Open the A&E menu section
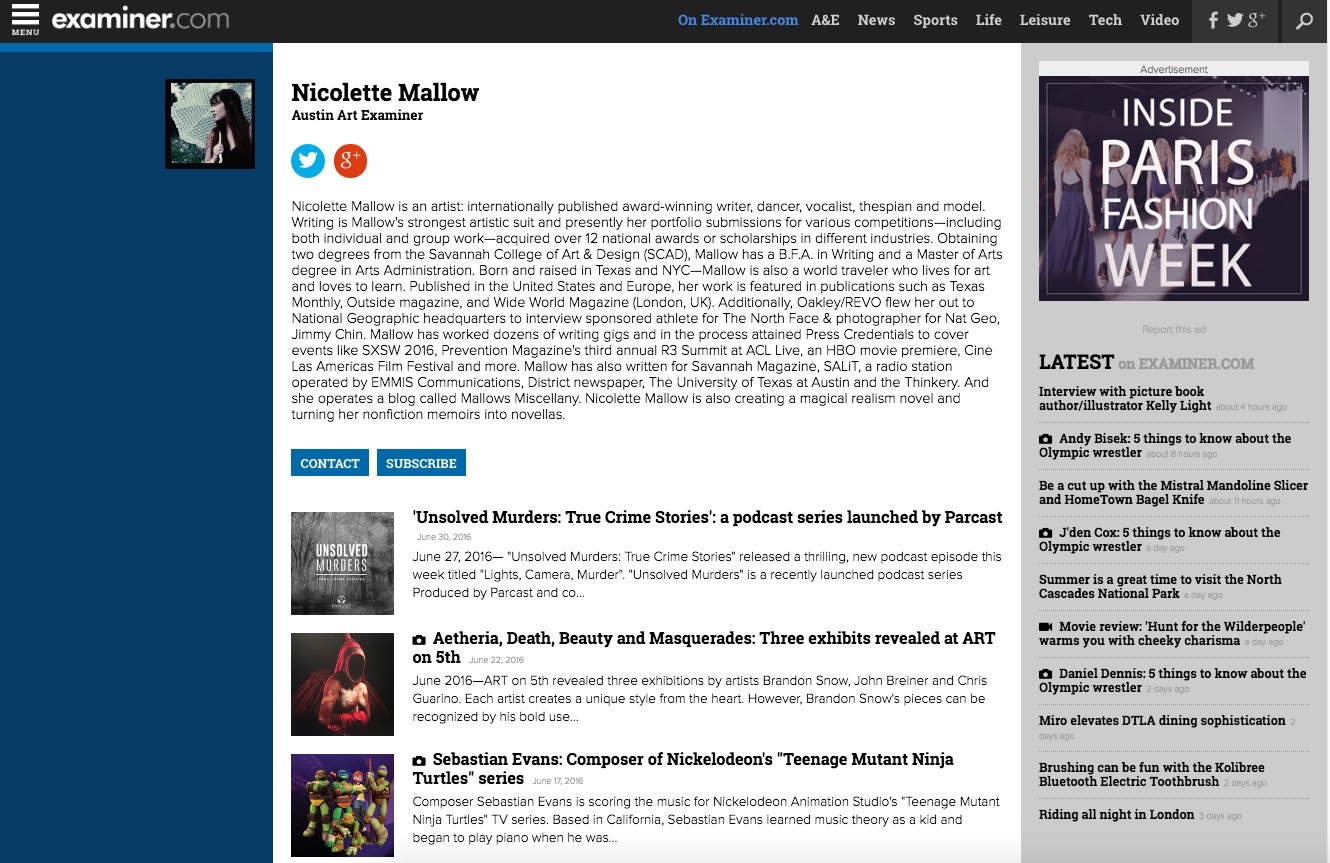The image size is (1330, 863). tap(825, 20)
